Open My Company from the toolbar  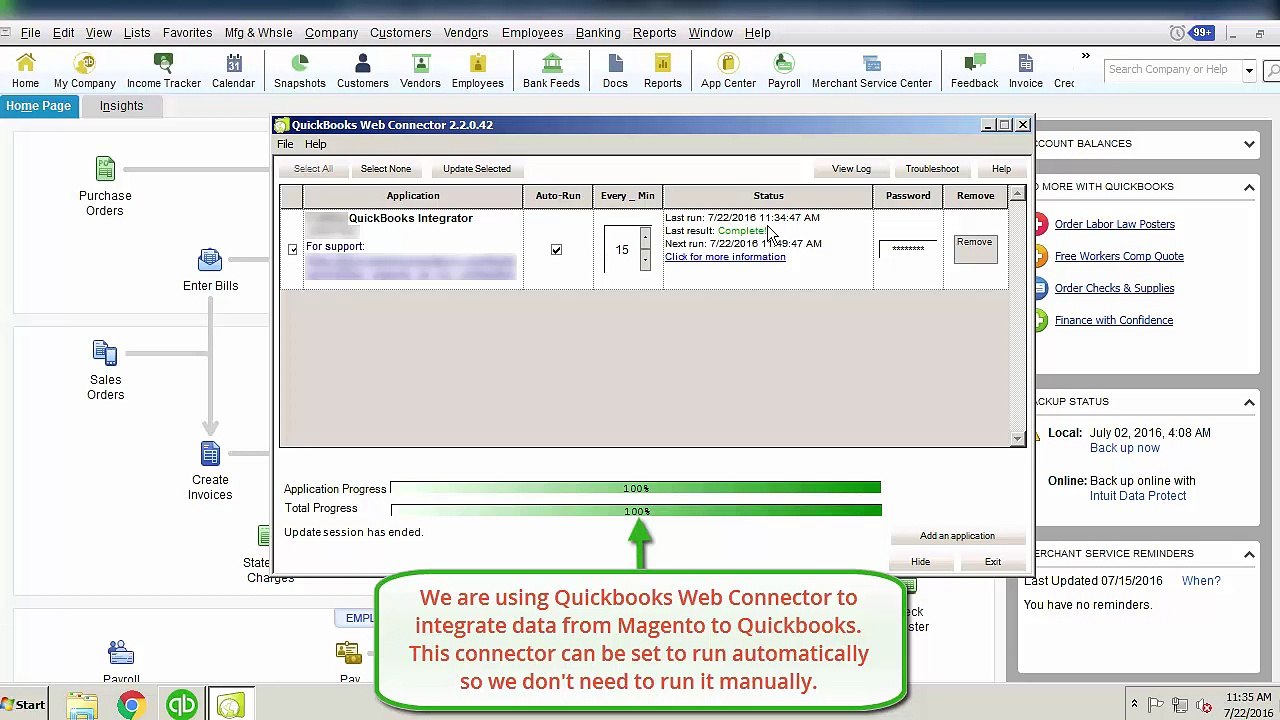point(85,71)
